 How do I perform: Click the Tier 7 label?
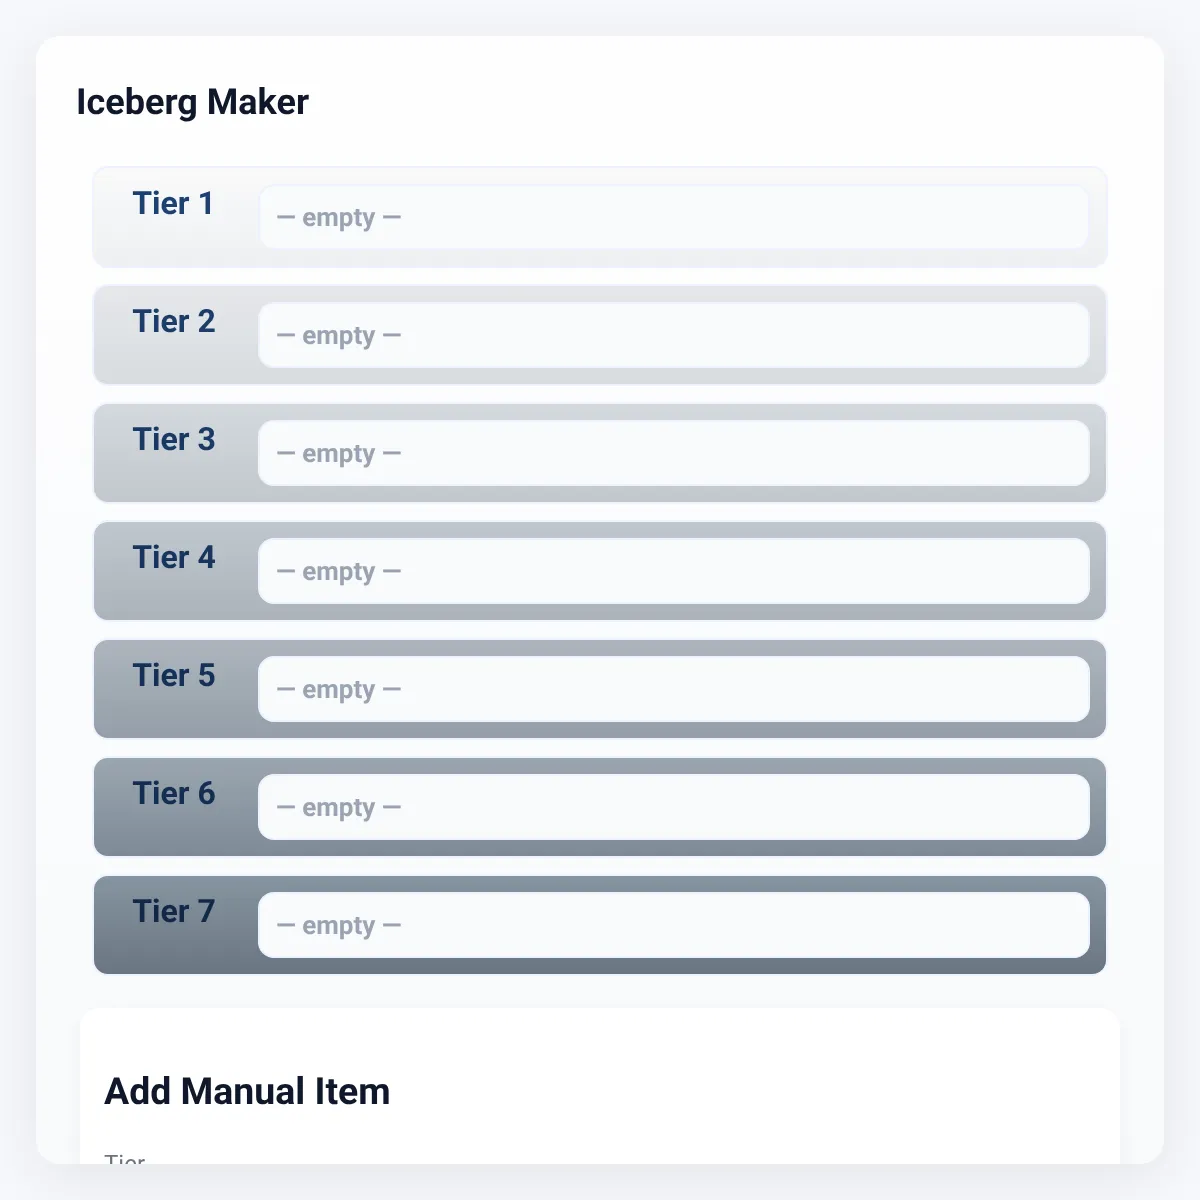click(174, 912)
